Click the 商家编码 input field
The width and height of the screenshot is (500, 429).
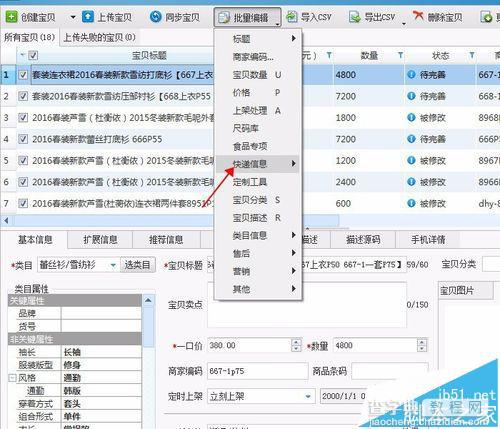pos(258,371)
